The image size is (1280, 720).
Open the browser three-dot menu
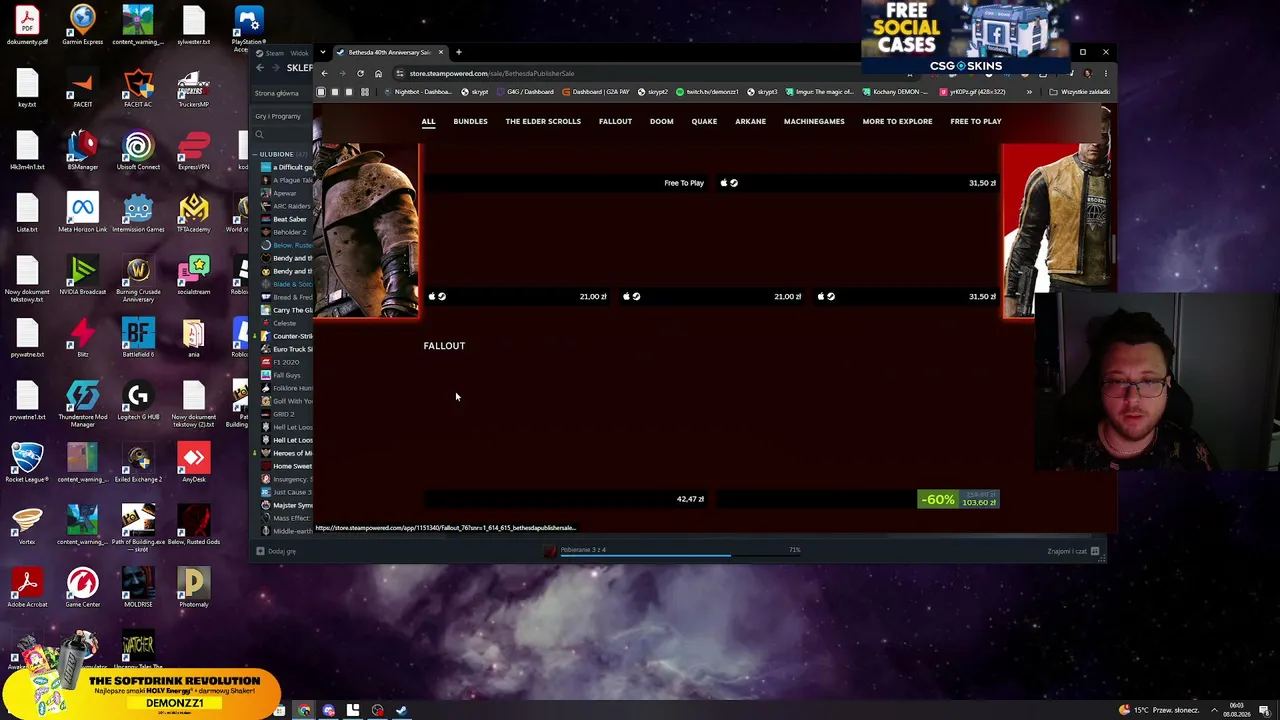tap(1105, 73)
